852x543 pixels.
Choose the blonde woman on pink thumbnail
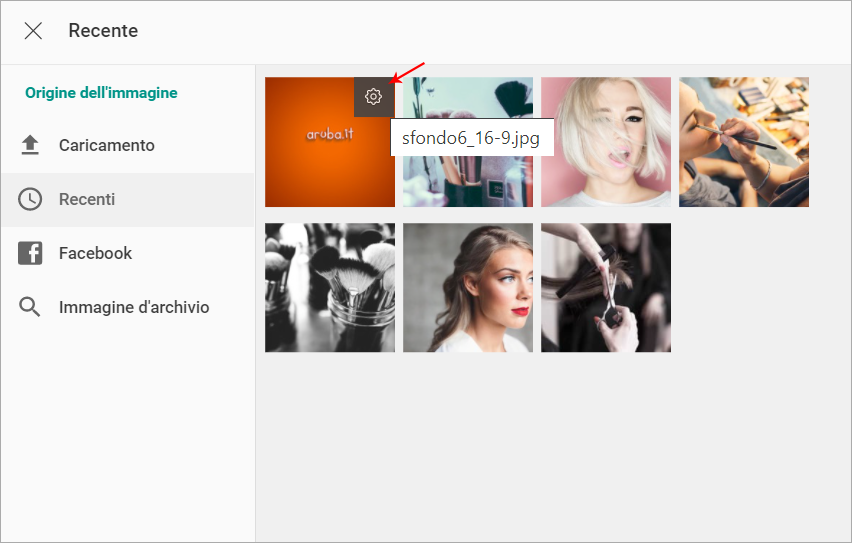point(606,142)
